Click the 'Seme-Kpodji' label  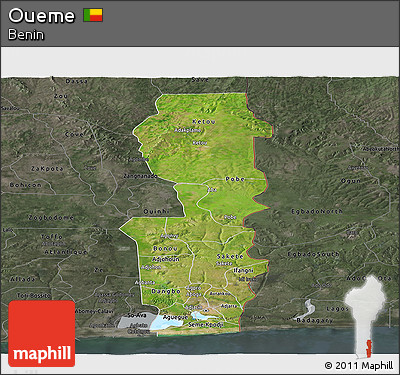[206, 324]
